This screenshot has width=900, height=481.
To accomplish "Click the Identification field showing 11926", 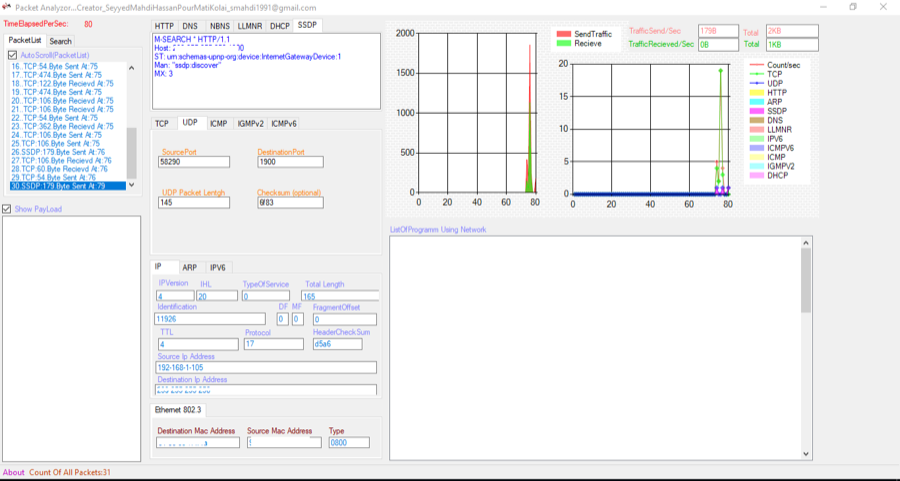I will 210,319.
